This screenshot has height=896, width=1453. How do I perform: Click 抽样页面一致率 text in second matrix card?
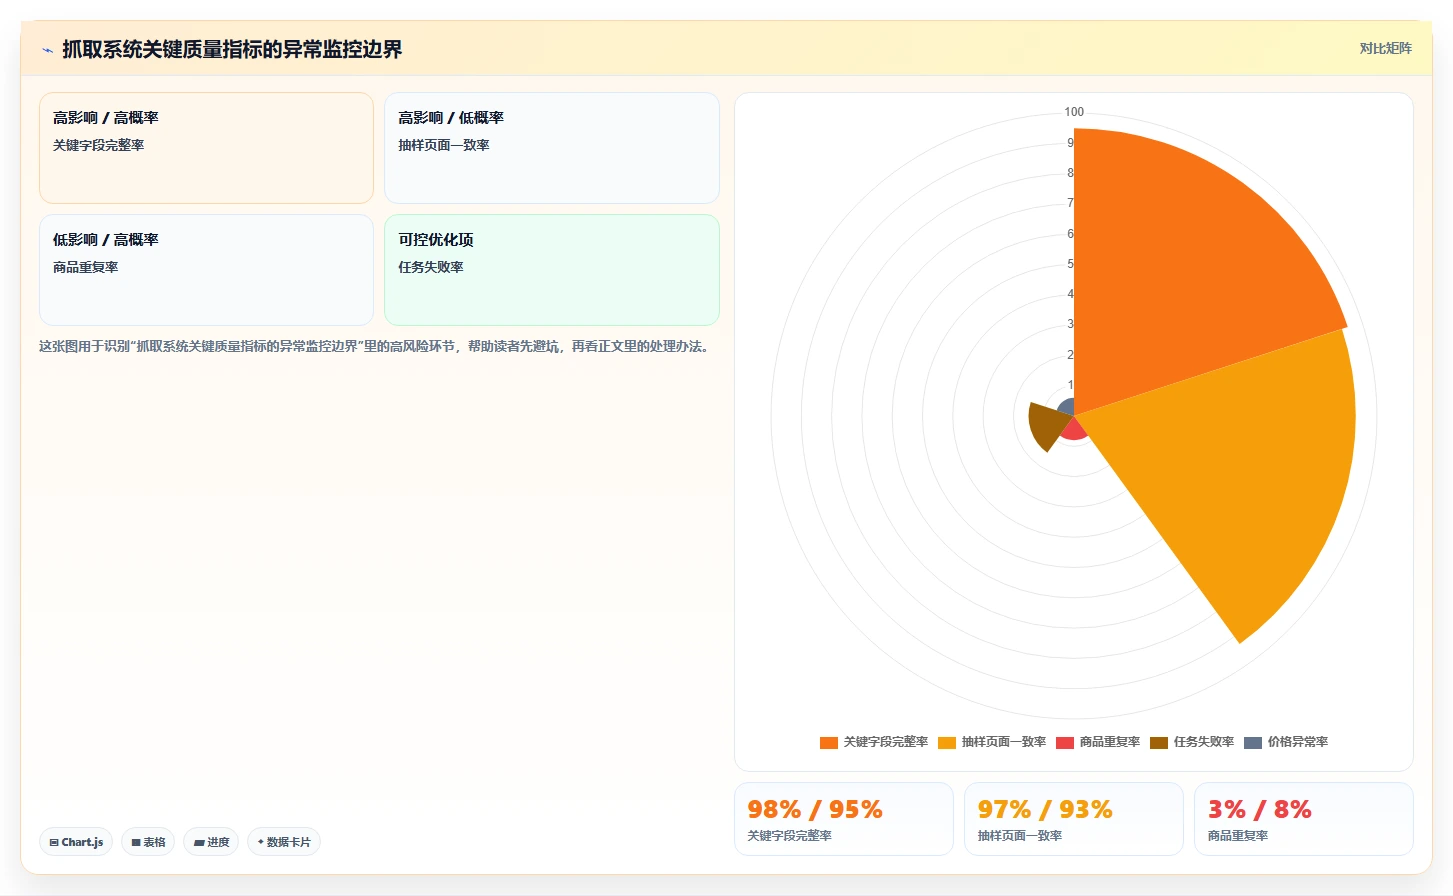443,145
